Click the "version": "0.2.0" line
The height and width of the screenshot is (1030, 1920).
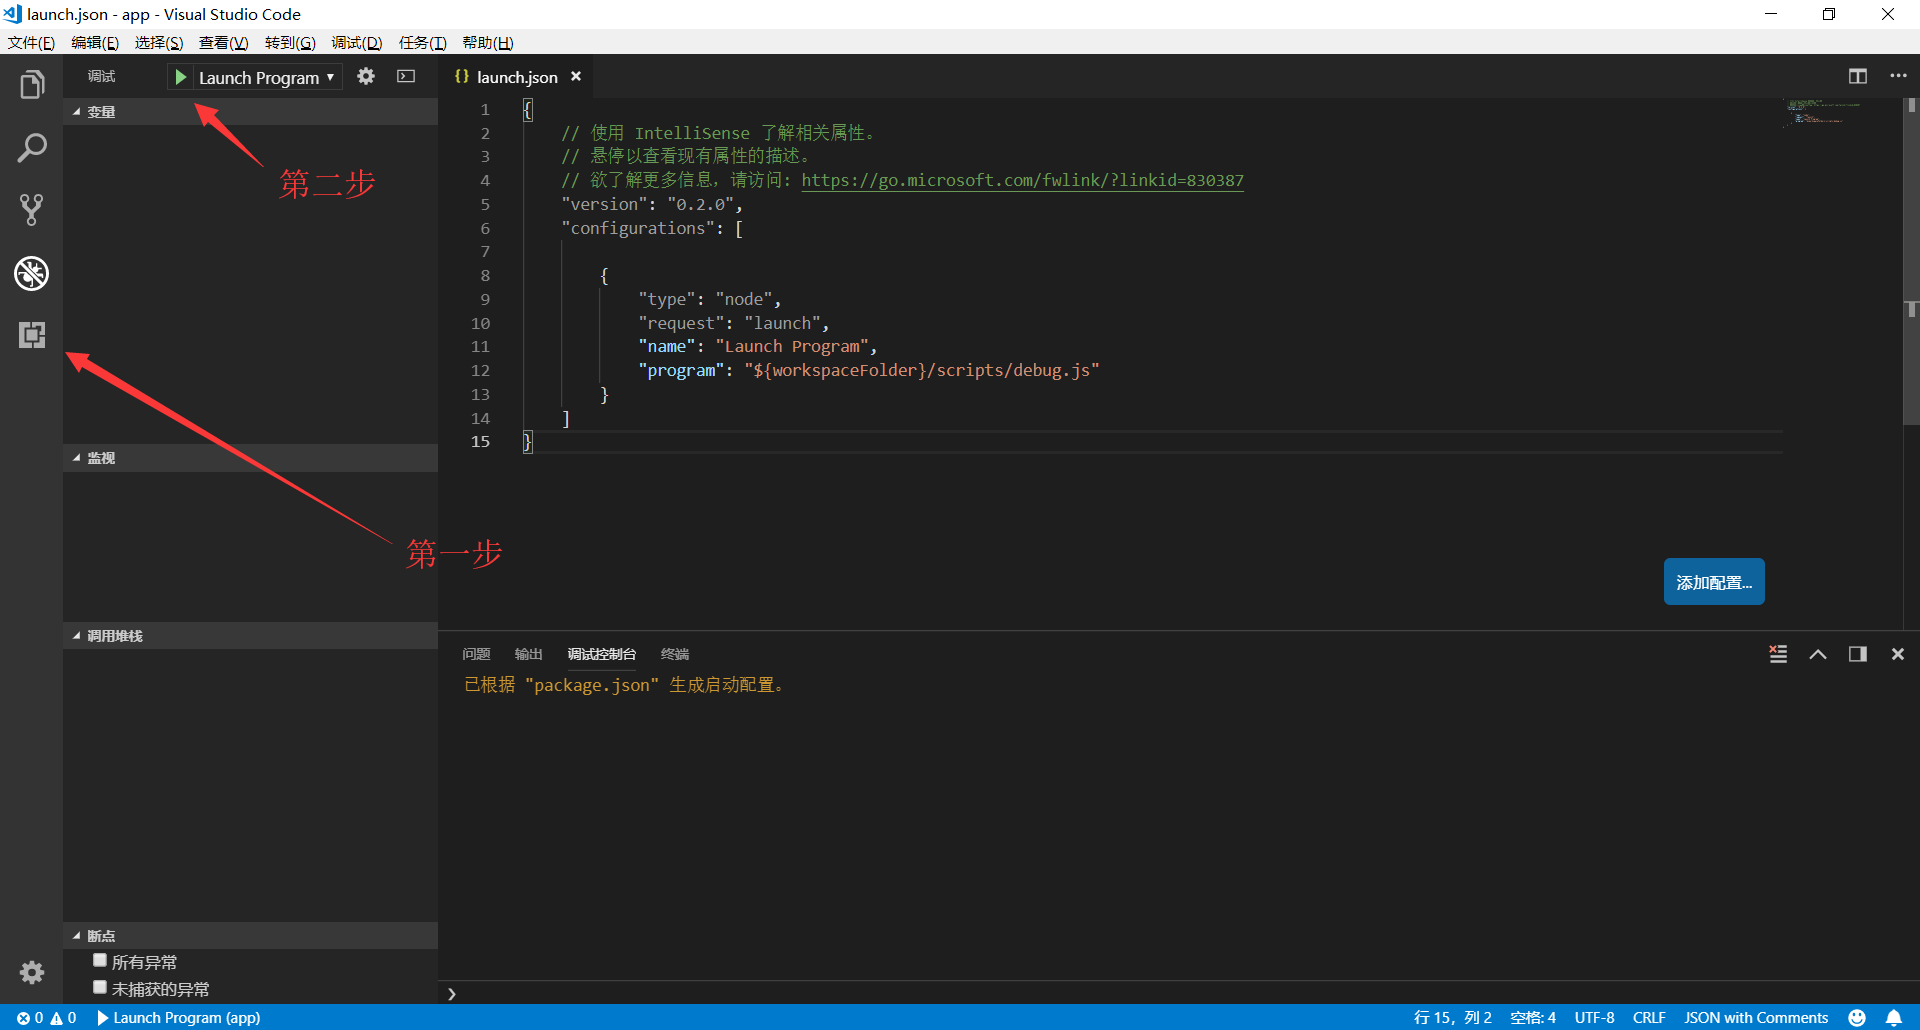point(651,204)
